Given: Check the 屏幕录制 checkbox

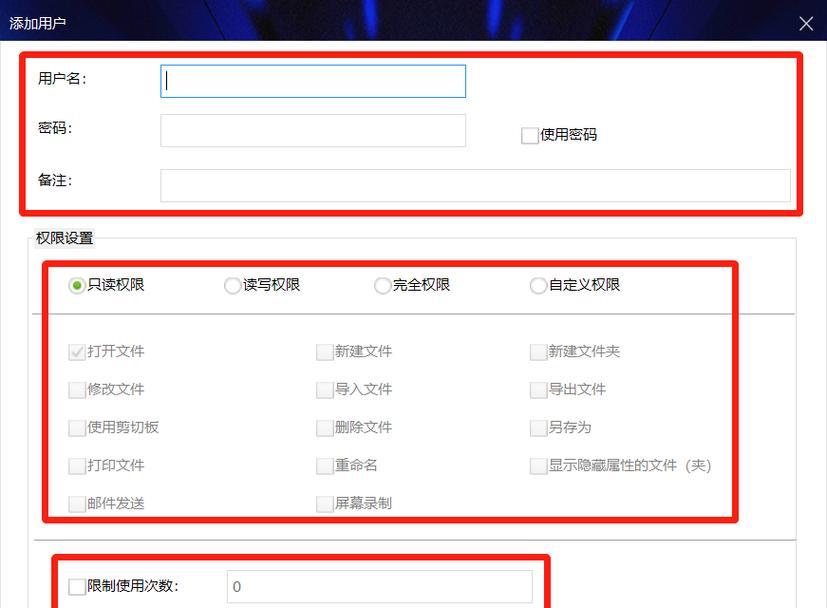Looking at the screenshot, I should coord(324,504).
